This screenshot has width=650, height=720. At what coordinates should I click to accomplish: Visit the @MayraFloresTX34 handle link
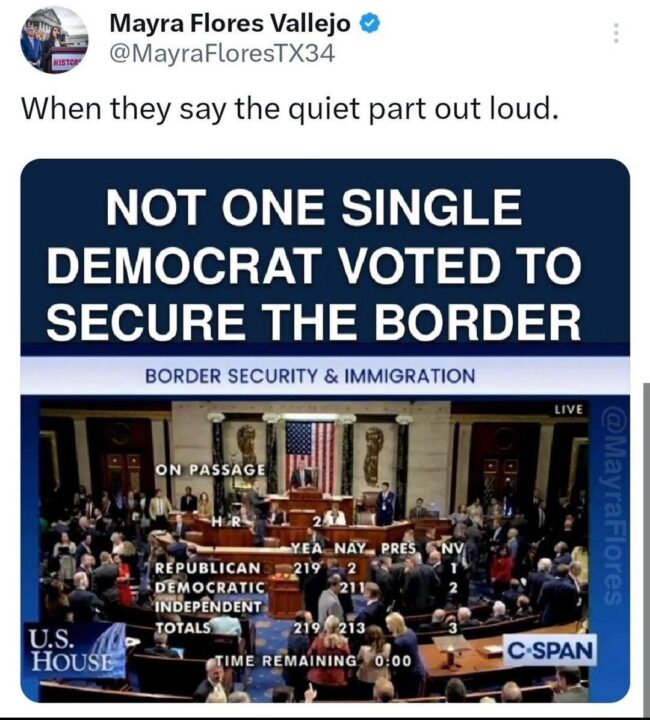pyautogui.click(x=222, y=54)
